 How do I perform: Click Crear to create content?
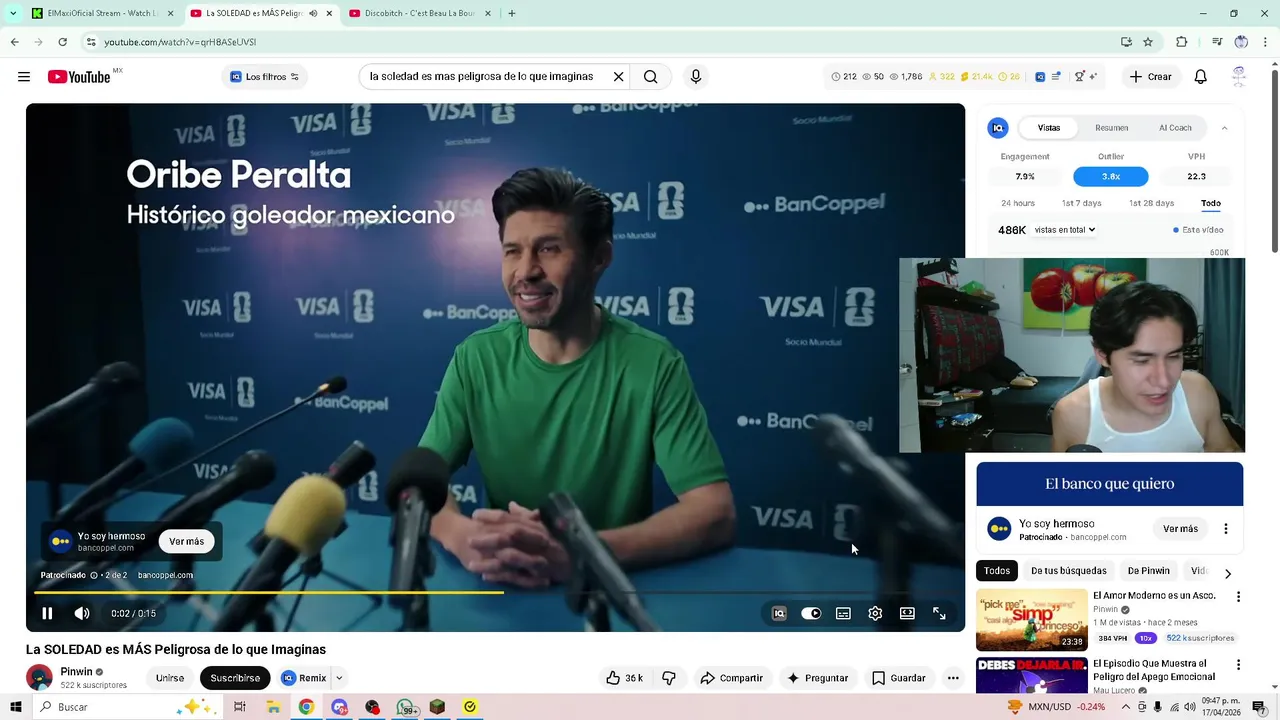click(1150, 77)
